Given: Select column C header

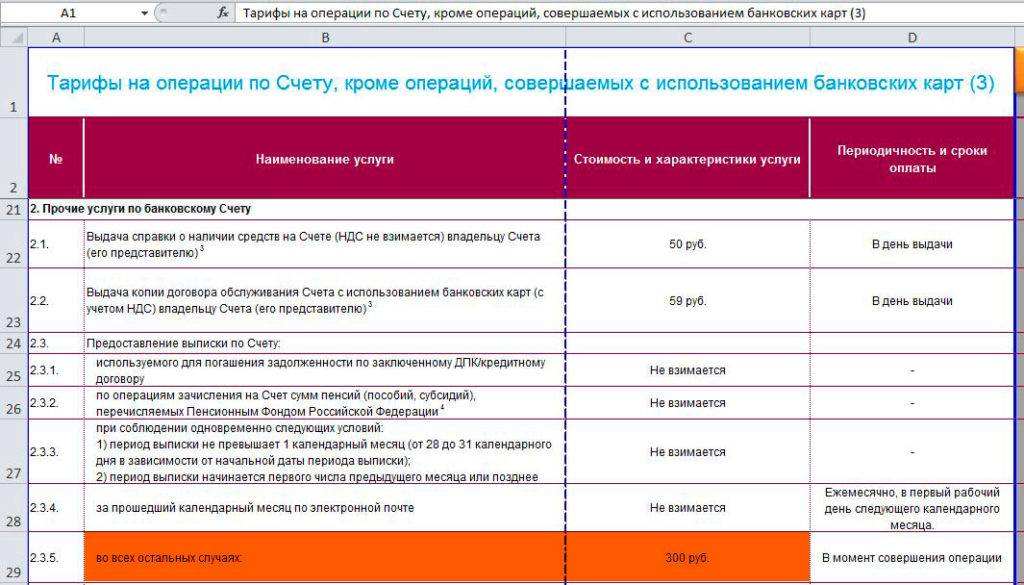Looking at the screenshot, I should coord(687,38).
